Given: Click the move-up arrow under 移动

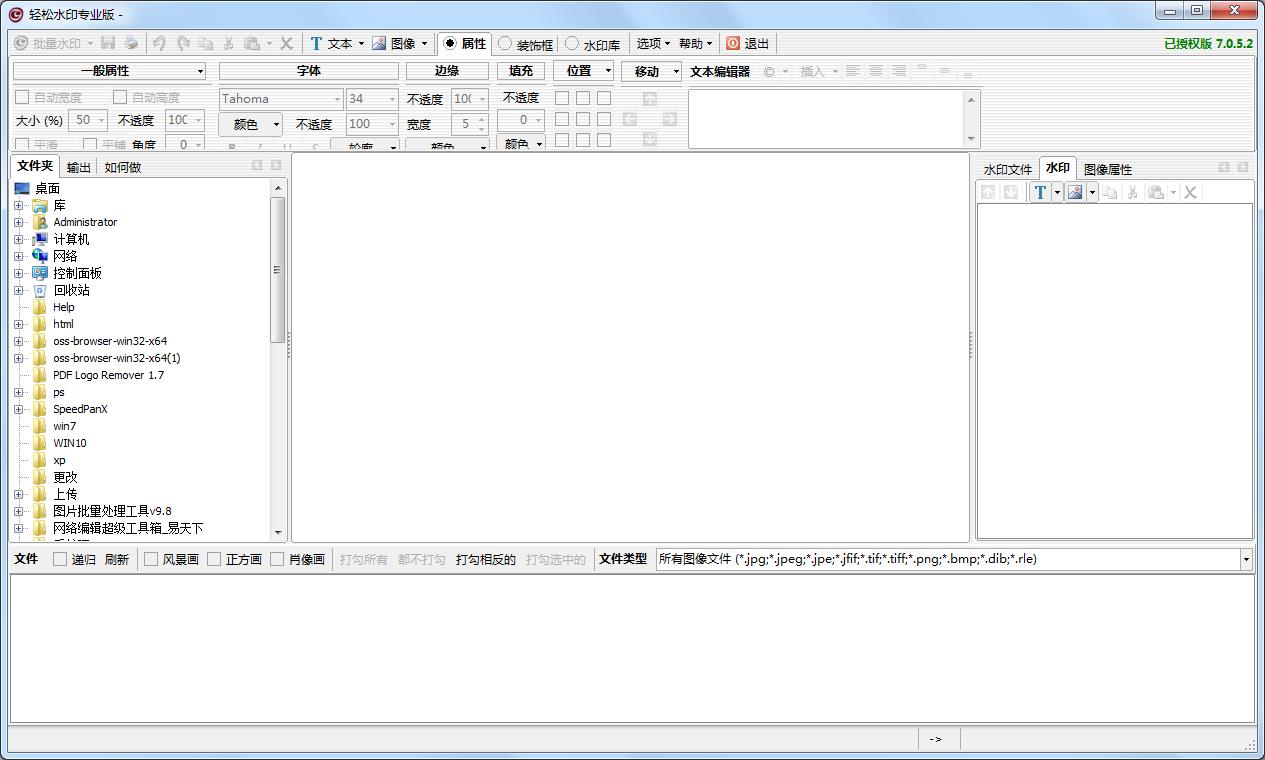Looking at the screenshot, I should pos(650,98).
